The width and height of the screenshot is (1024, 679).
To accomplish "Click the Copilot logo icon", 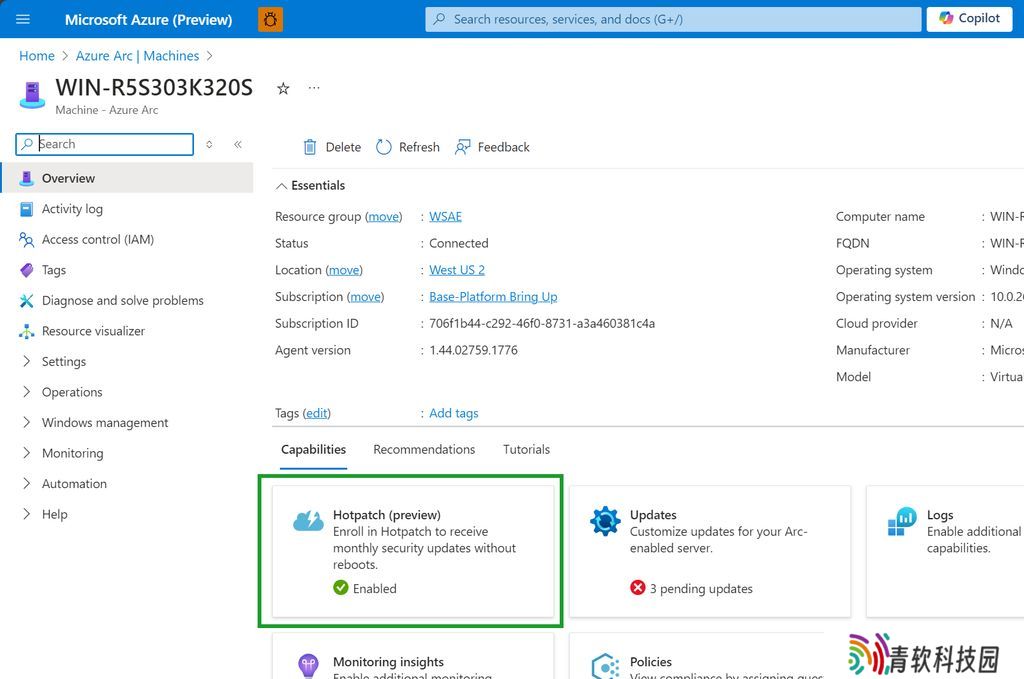I will coord(946,18).
